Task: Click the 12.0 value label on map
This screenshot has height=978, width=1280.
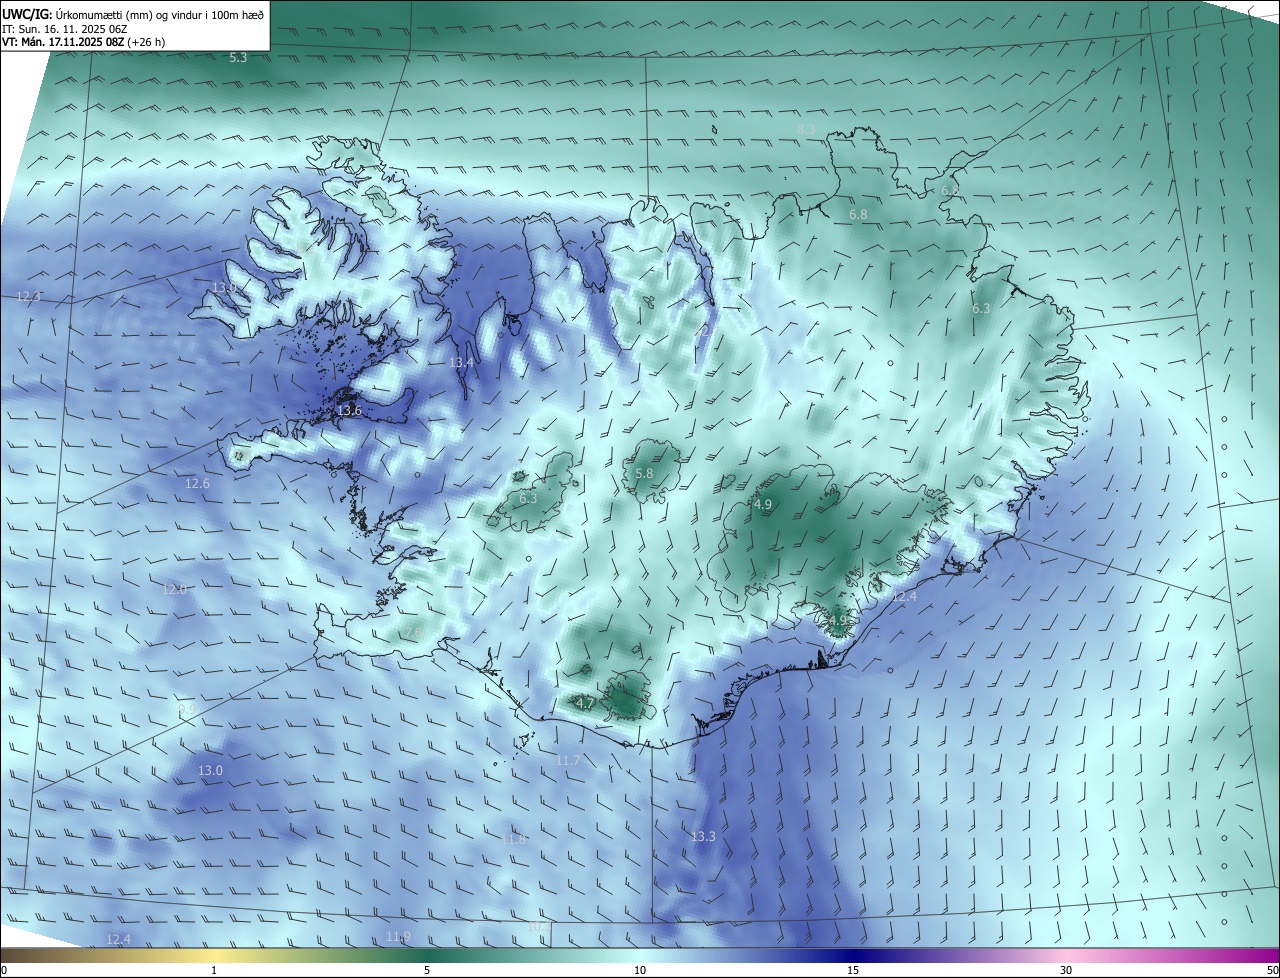Action: pos(175,590)
